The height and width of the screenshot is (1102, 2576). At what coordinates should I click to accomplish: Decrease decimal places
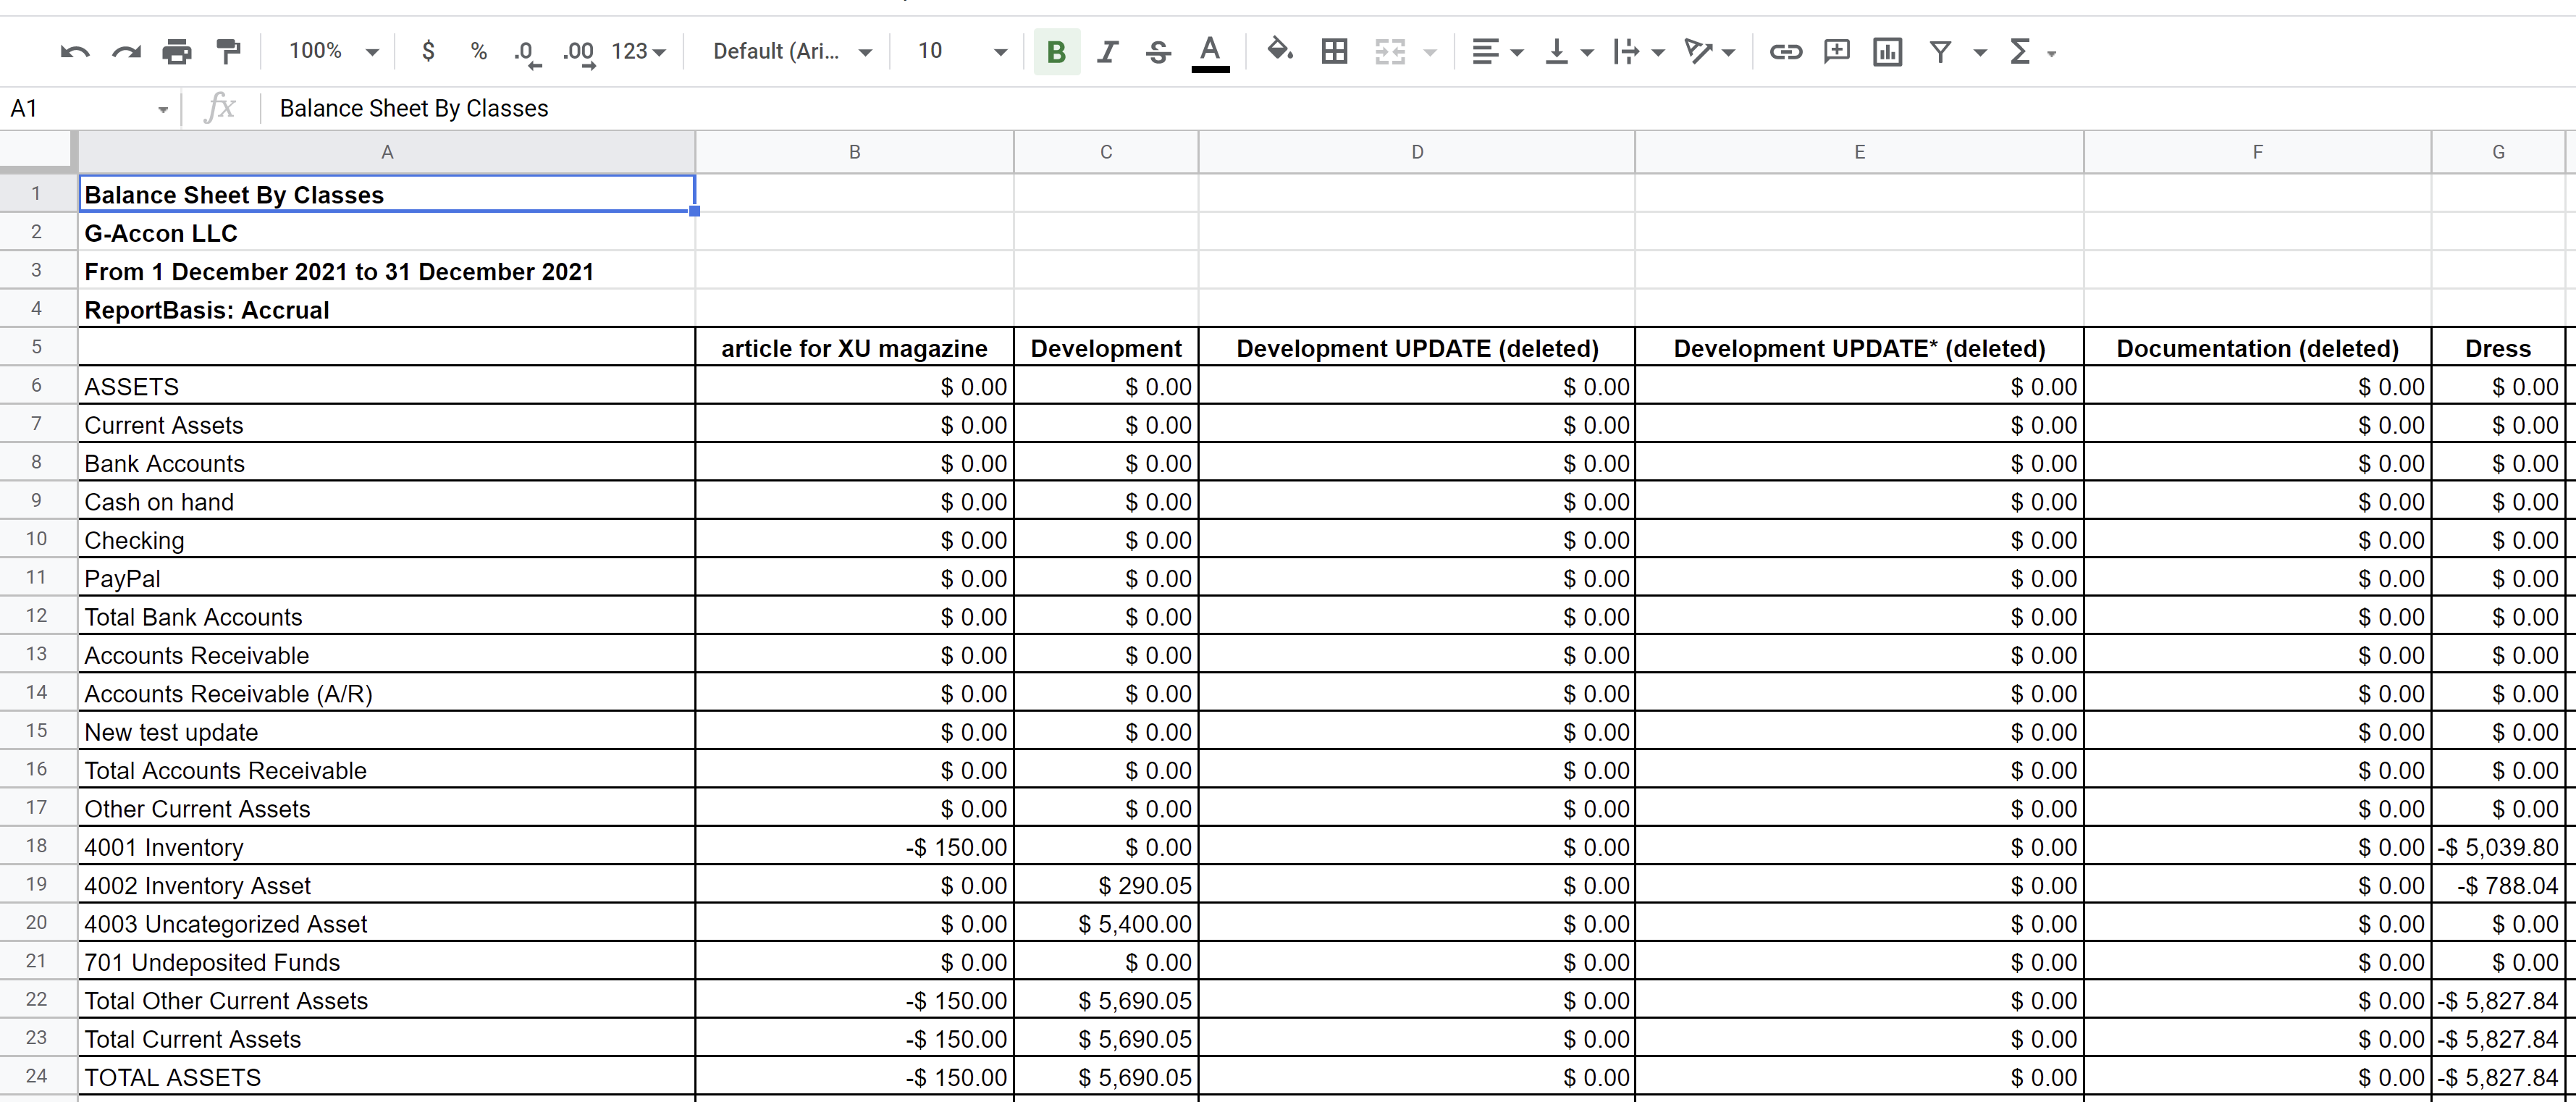pos(527,53)
